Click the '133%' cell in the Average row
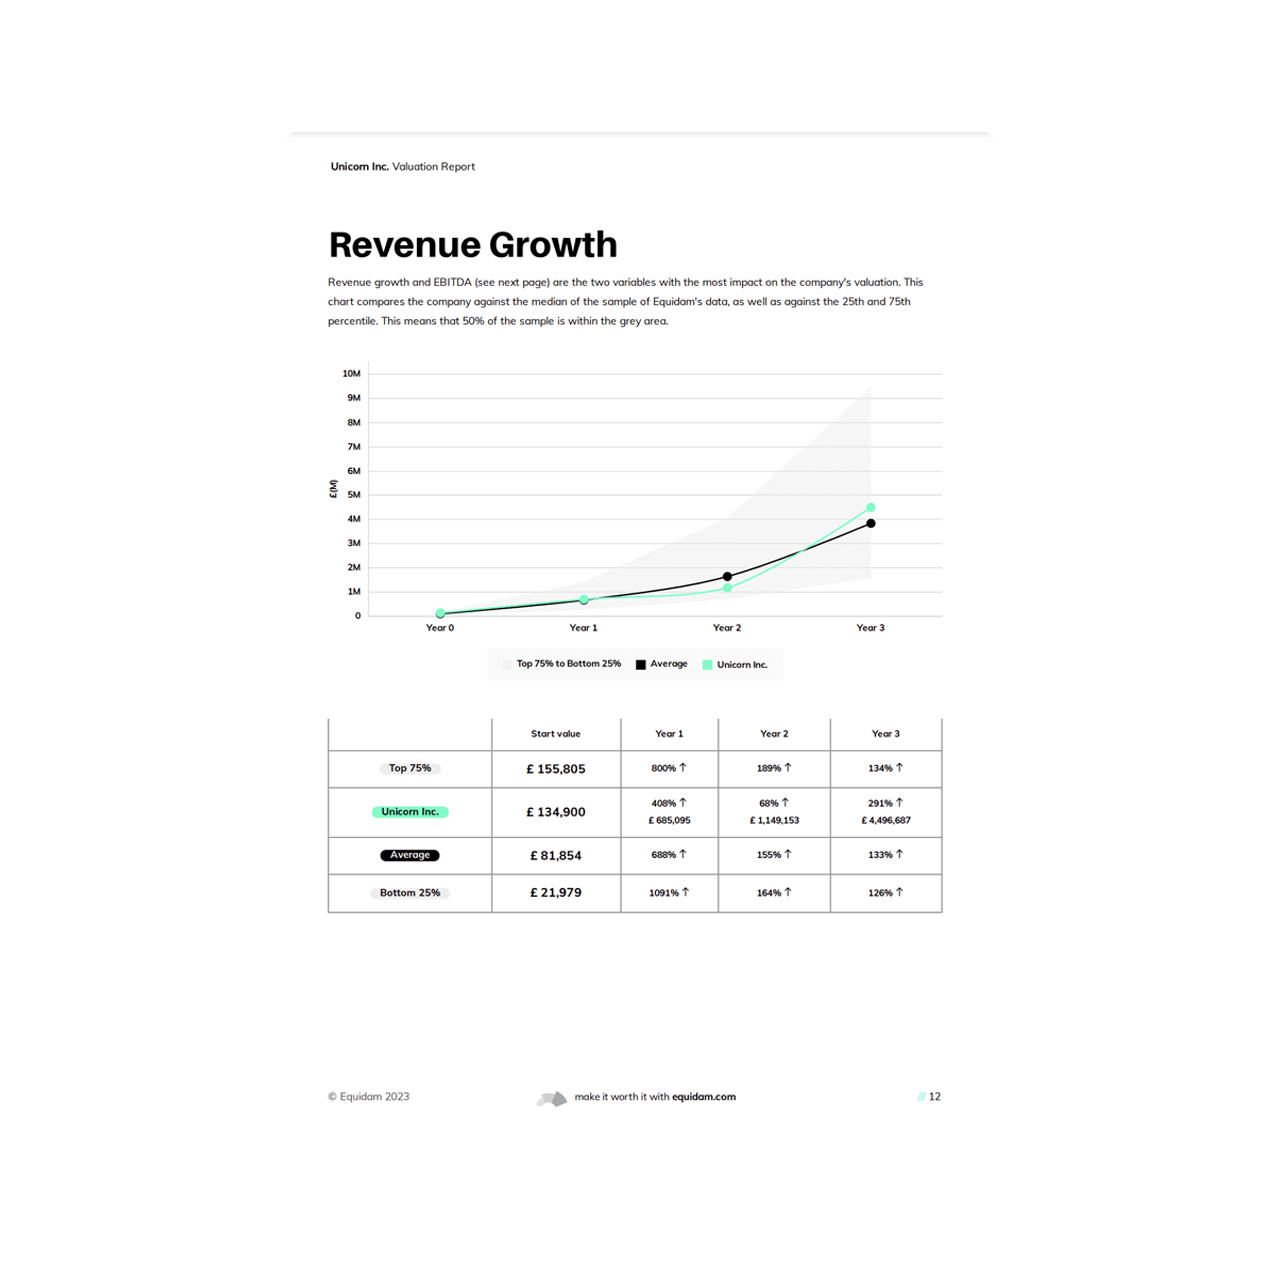This screenshot has height=1280, width=1280. (x=886, y=855)
